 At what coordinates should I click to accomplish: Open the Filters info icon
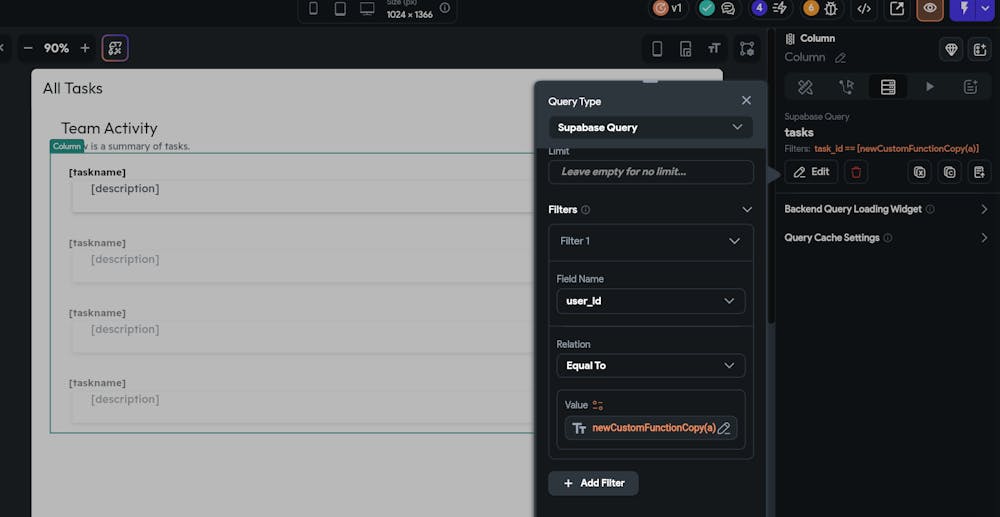[x=585, y=210]
